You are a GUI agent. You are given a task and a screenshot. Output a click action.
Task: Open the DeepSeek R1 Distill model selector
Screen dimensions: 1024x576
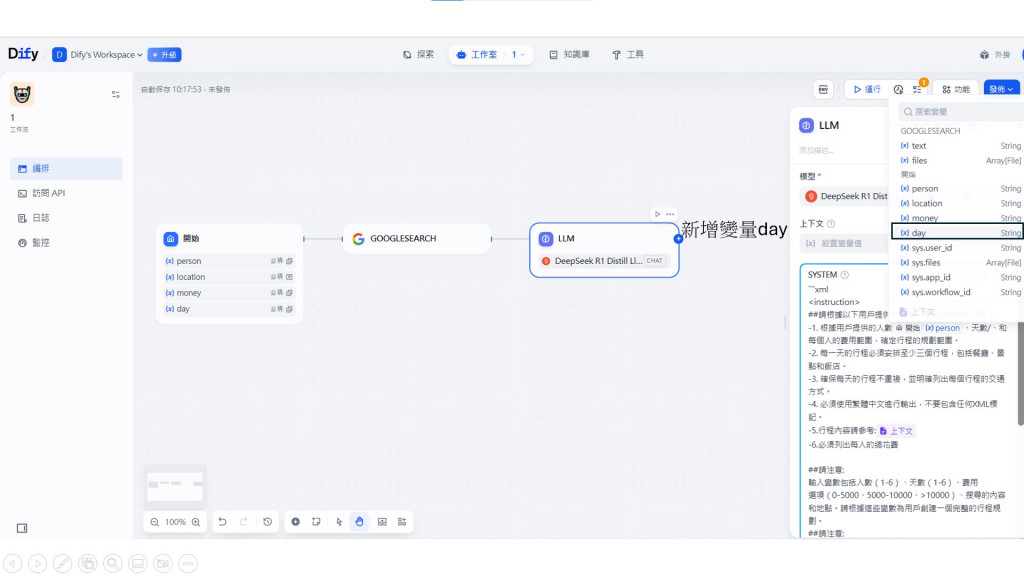[845, 197]
